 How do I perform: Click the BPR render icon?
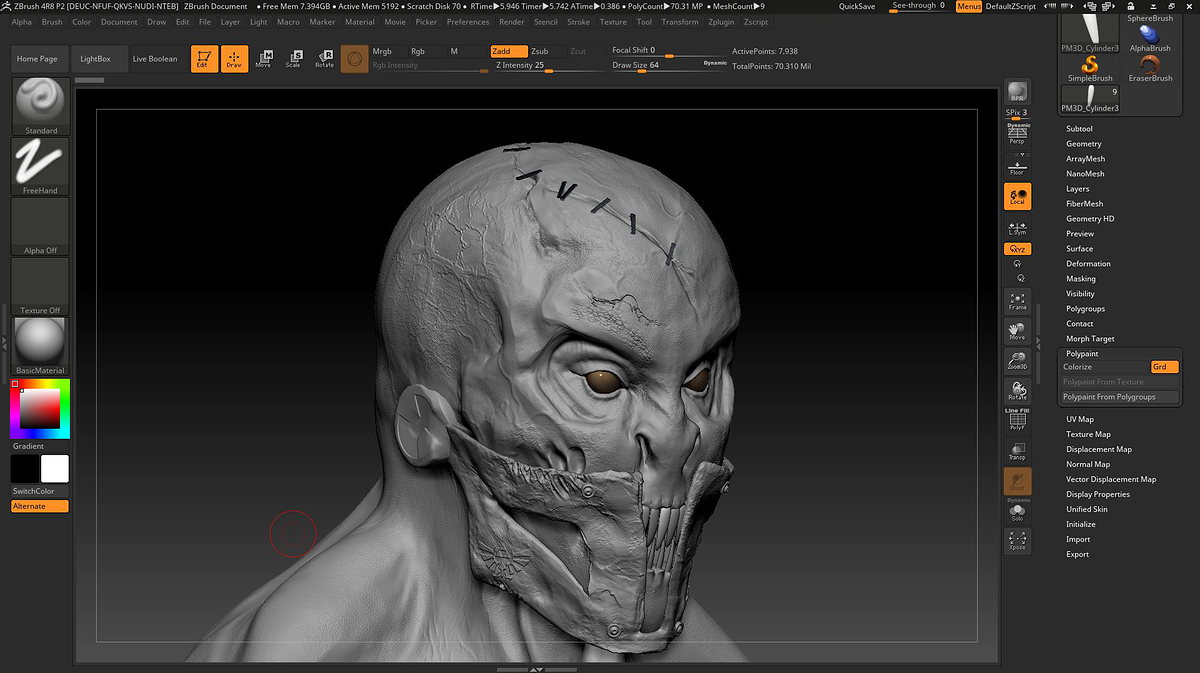tap(1017, 92)
